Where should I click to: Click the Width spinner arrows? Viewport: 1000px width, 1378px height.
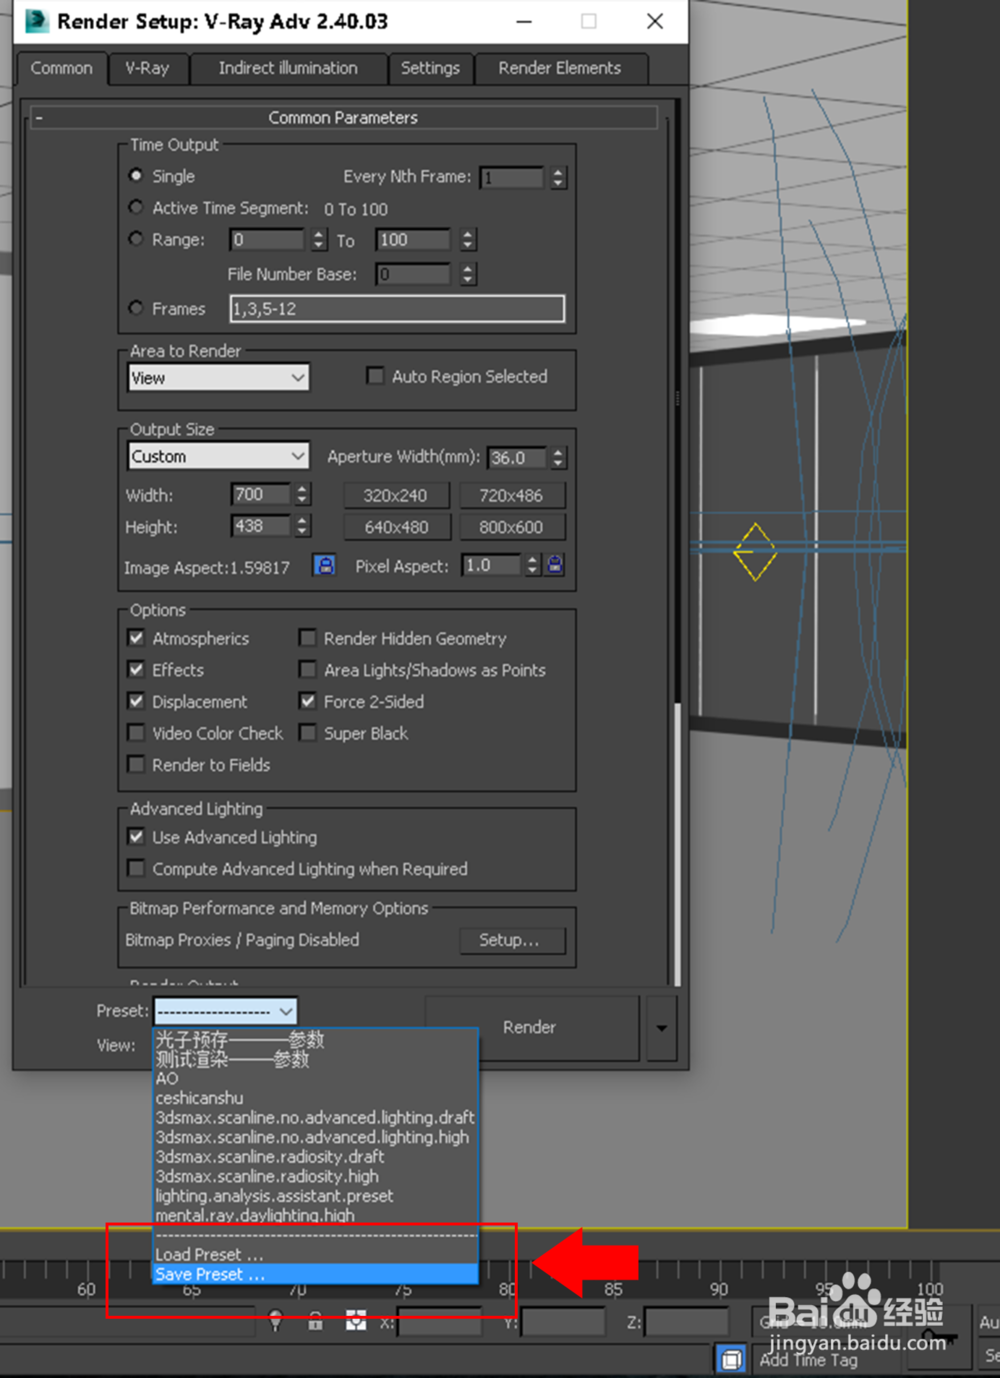point(303,494)
